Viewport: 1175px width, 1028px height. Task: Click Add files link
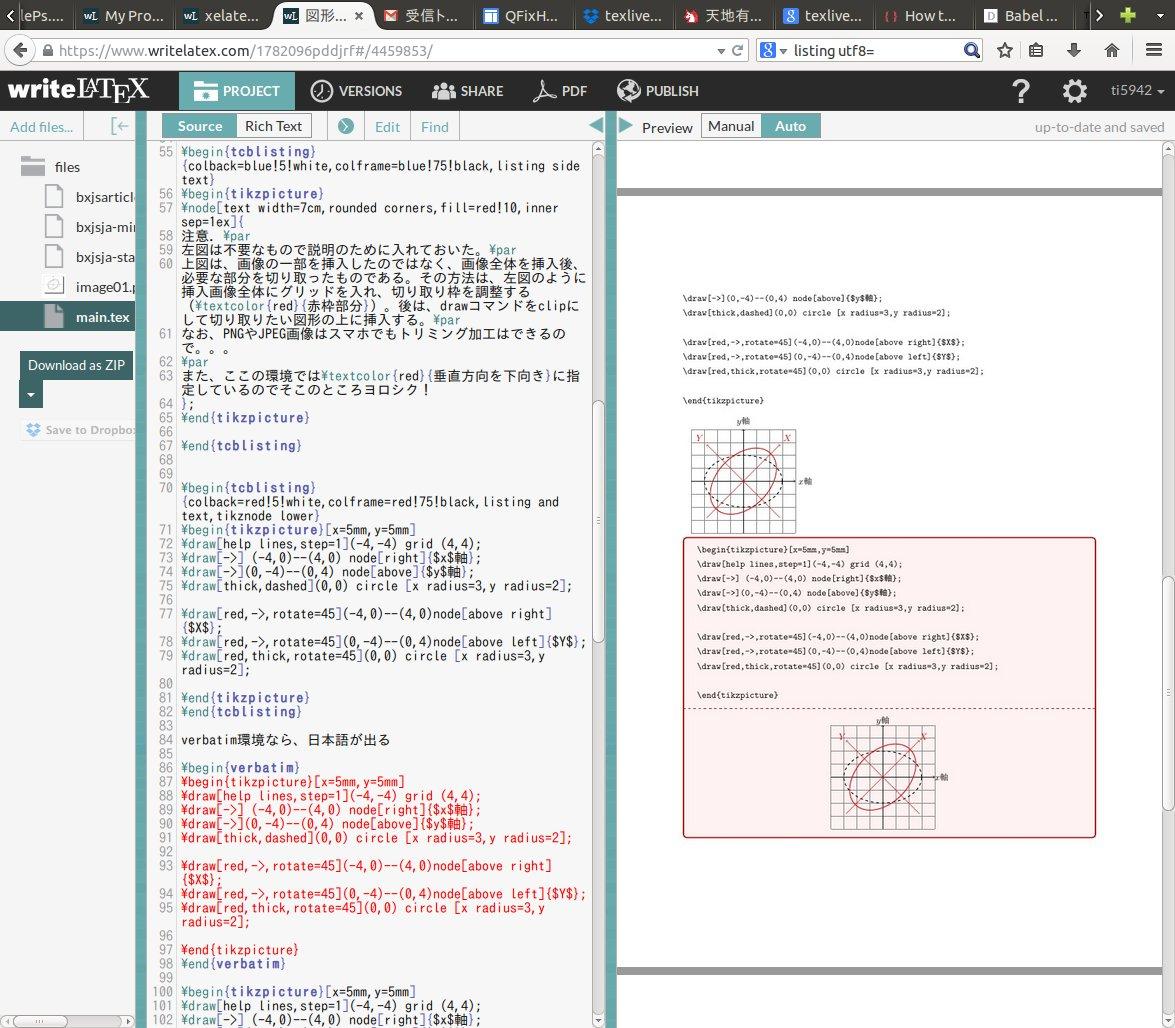[x=41, y=127]
